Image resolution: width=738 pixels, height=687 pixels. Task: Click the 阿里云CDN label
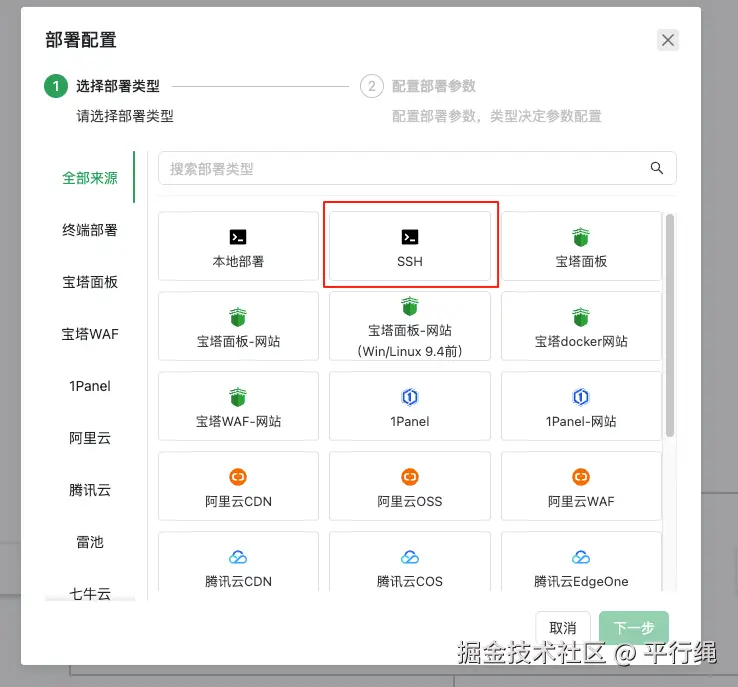(238, 501)
